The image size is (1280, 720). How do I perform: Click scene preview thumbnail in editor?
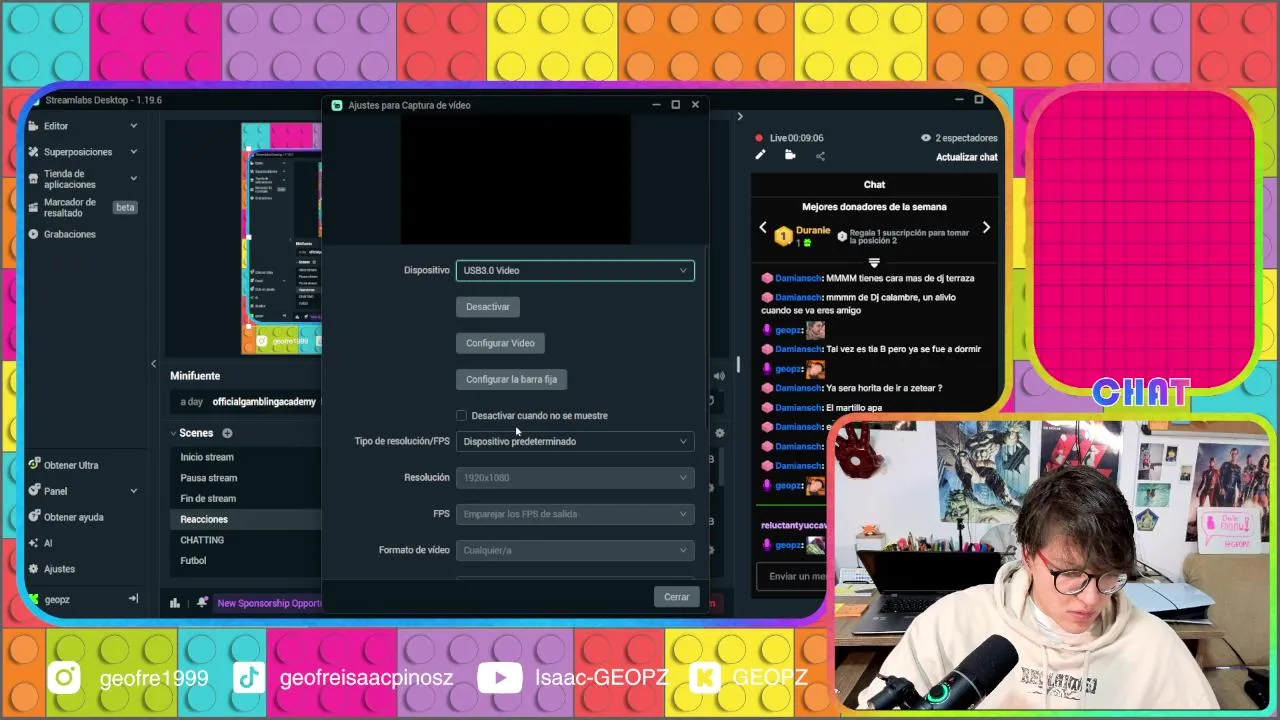281,238
